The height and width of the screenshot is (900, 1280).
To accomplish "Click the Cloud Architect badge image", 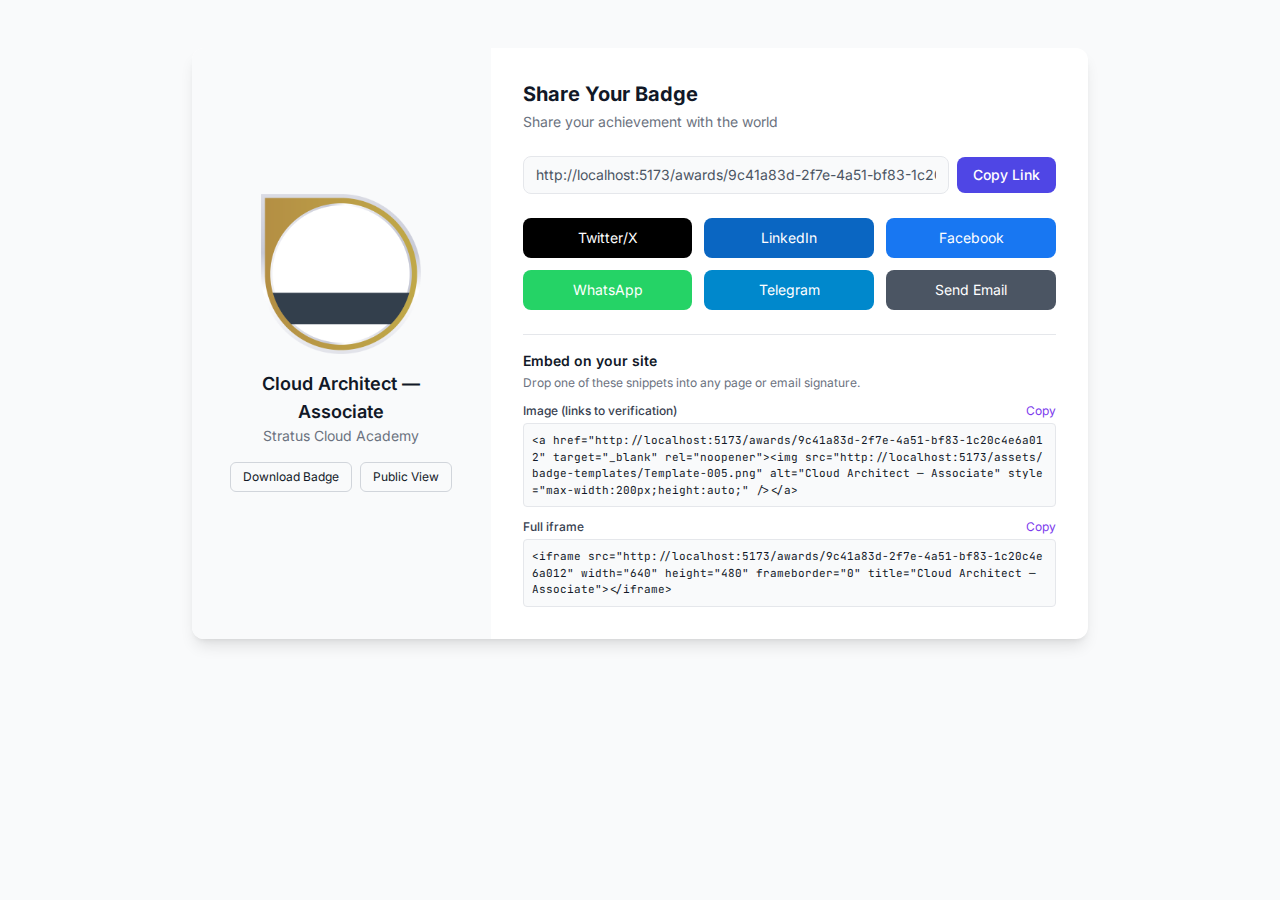I will (340, 273).
